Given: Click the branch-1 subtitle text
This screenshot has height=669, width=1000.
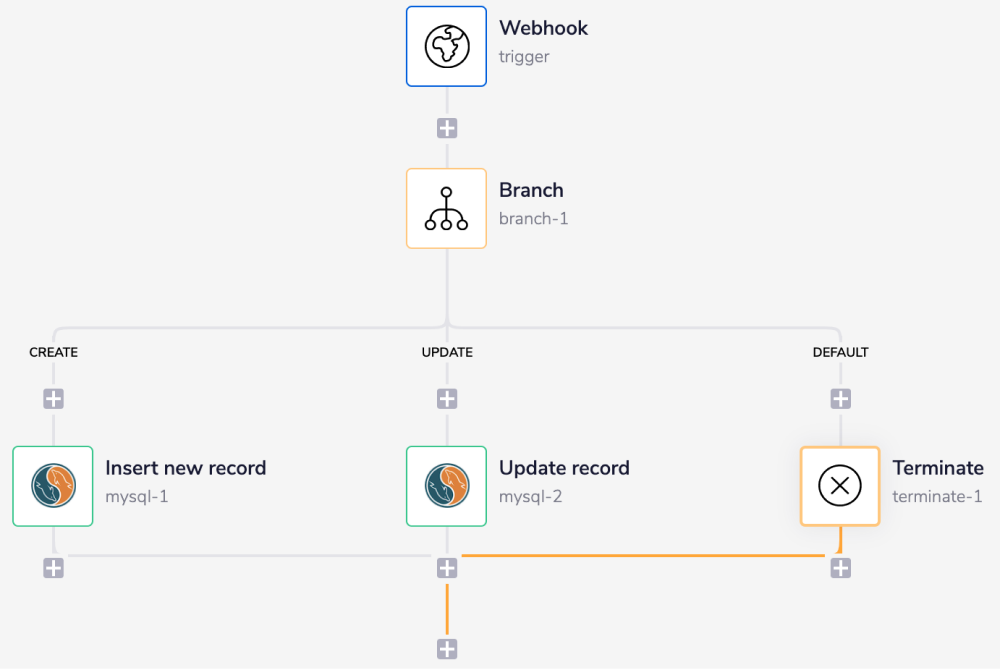Looking at the screenshot, I should (x=534, y=219).
